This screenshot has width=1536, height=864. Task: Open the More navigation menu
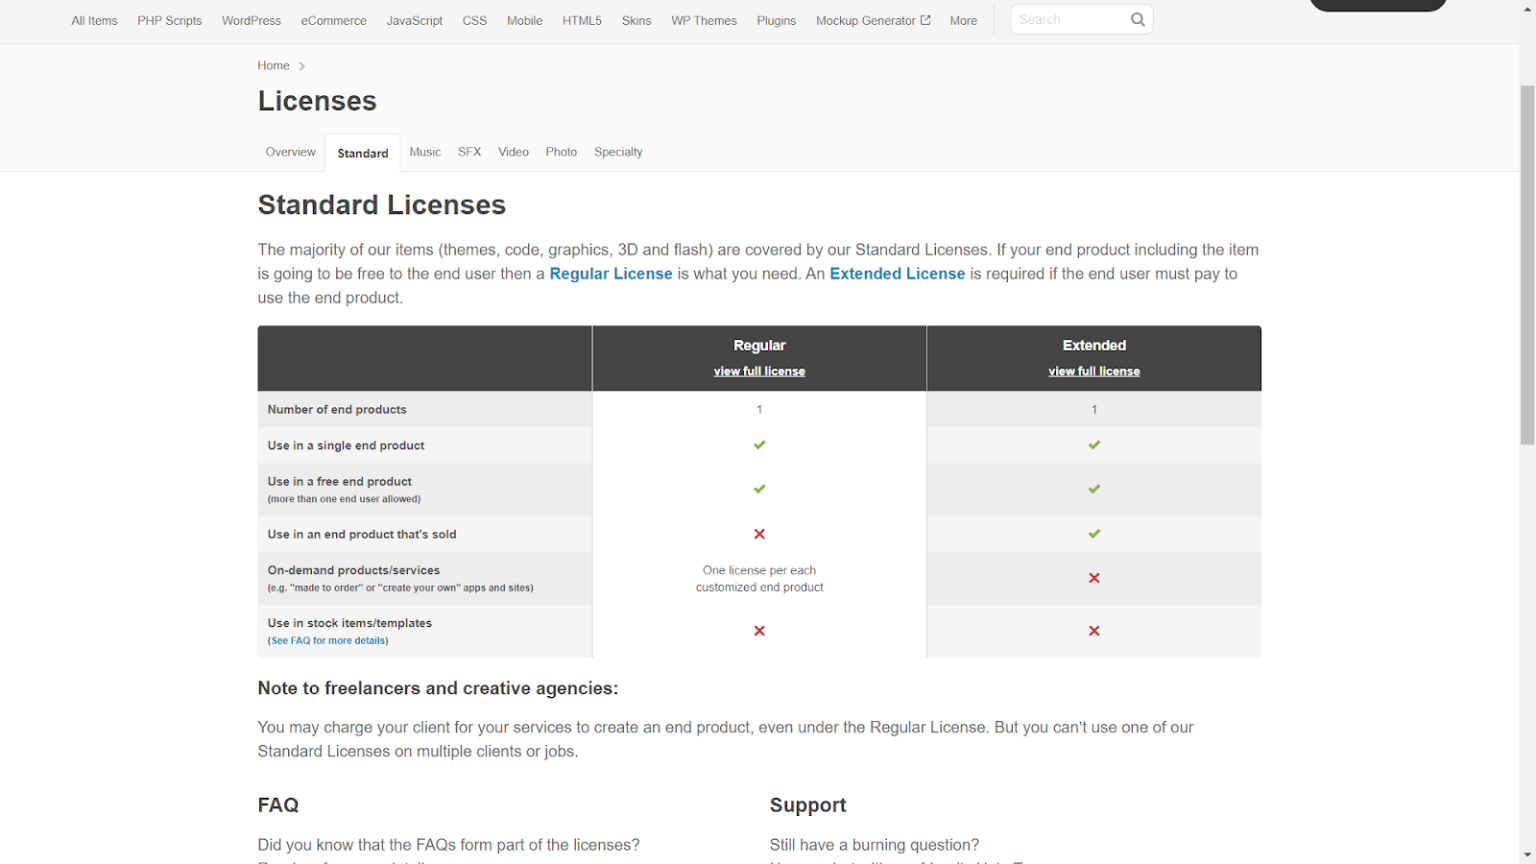click(x=962, y=20)
